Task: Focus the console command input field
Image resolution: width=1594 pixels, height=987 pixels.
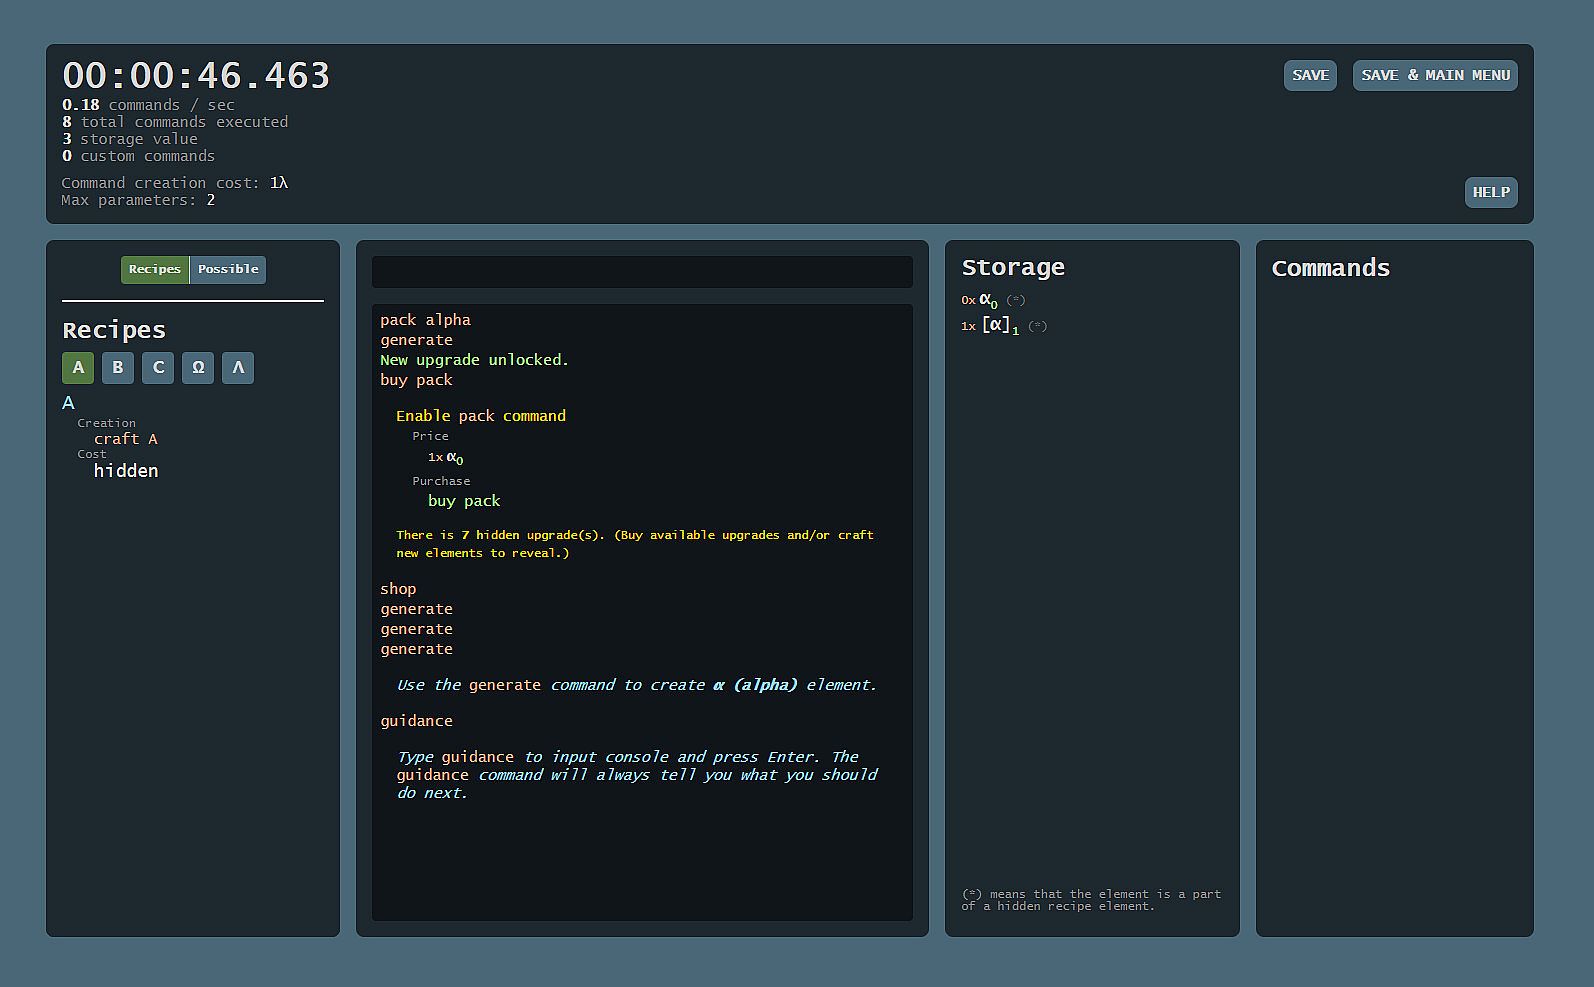Action: [642, 272]
